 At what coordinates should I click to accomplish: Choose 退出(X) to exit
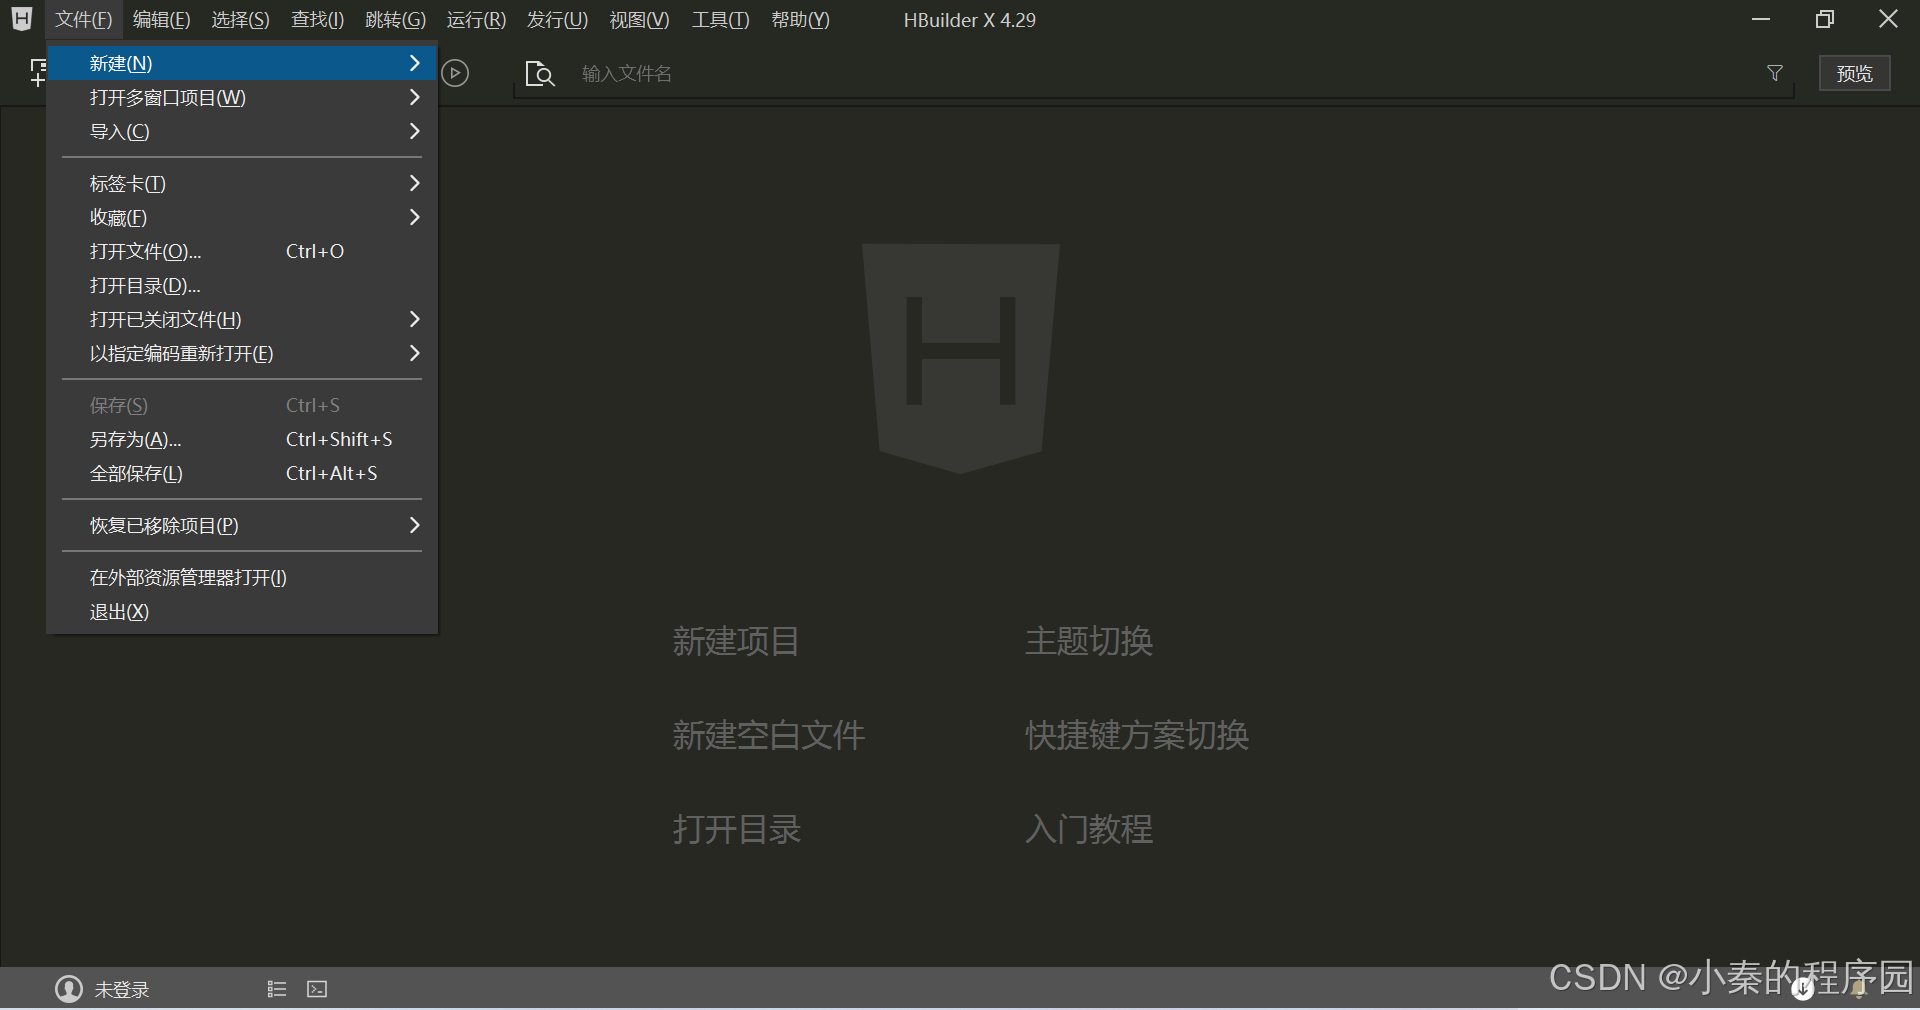242,611
